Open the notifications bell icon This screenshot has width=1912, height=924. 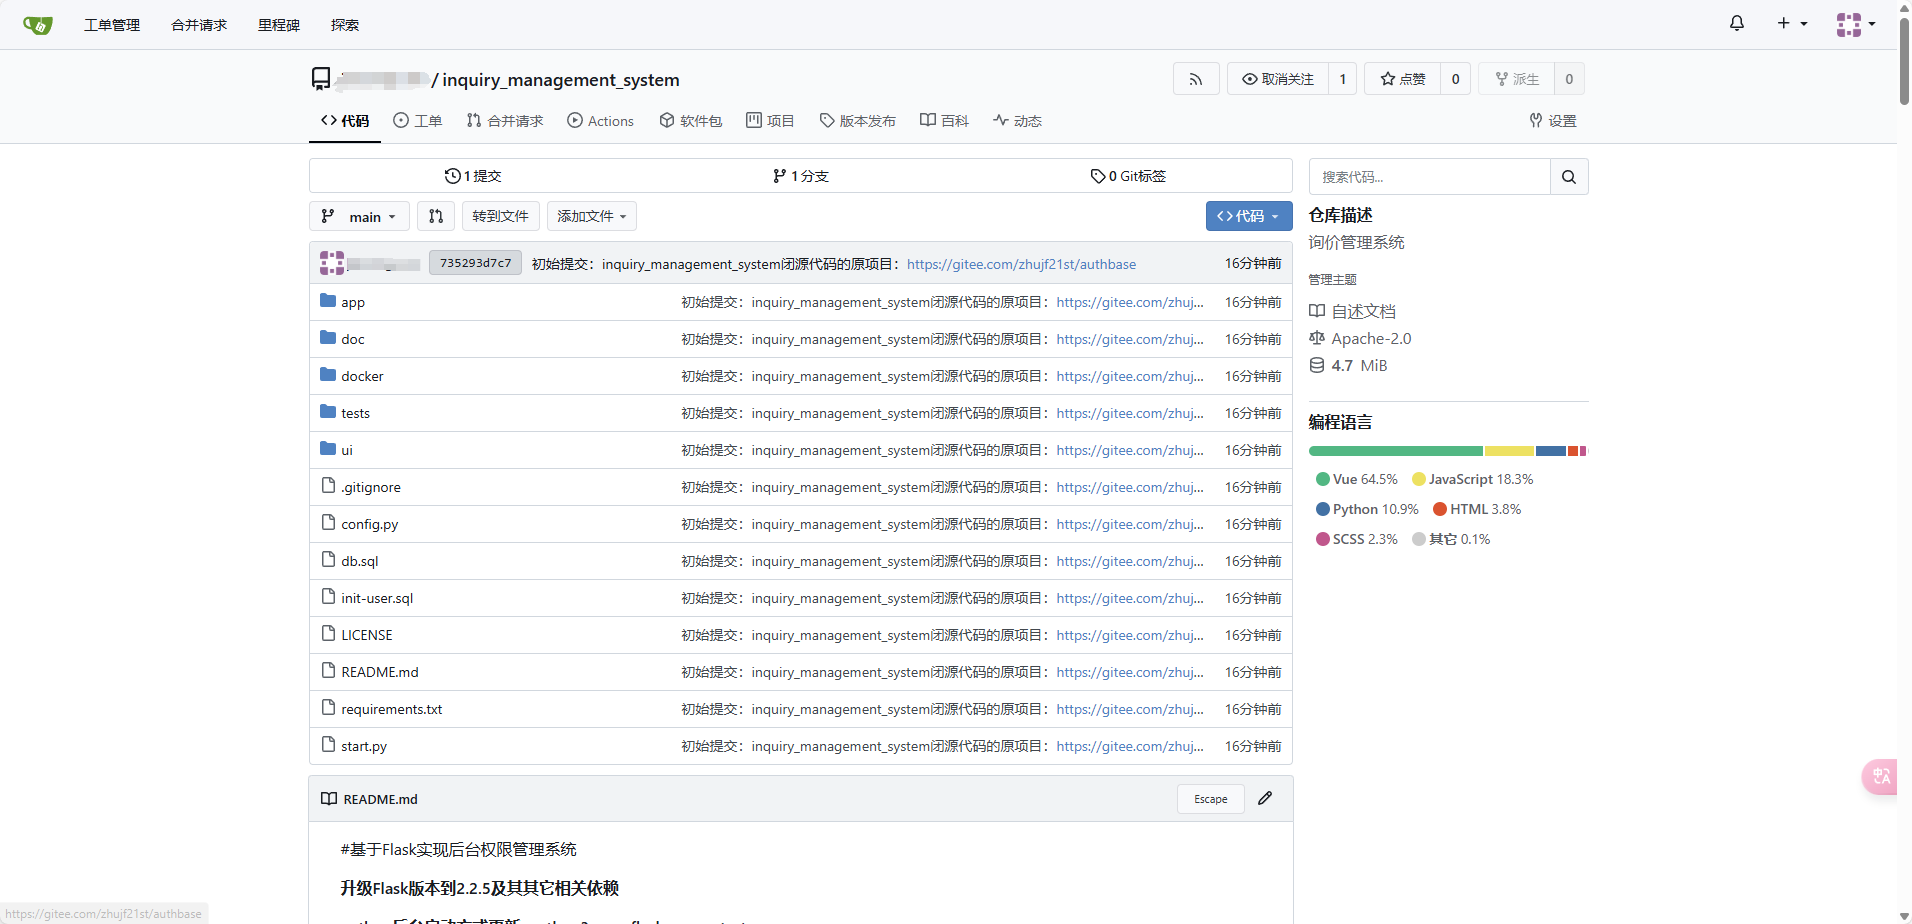1735,22
